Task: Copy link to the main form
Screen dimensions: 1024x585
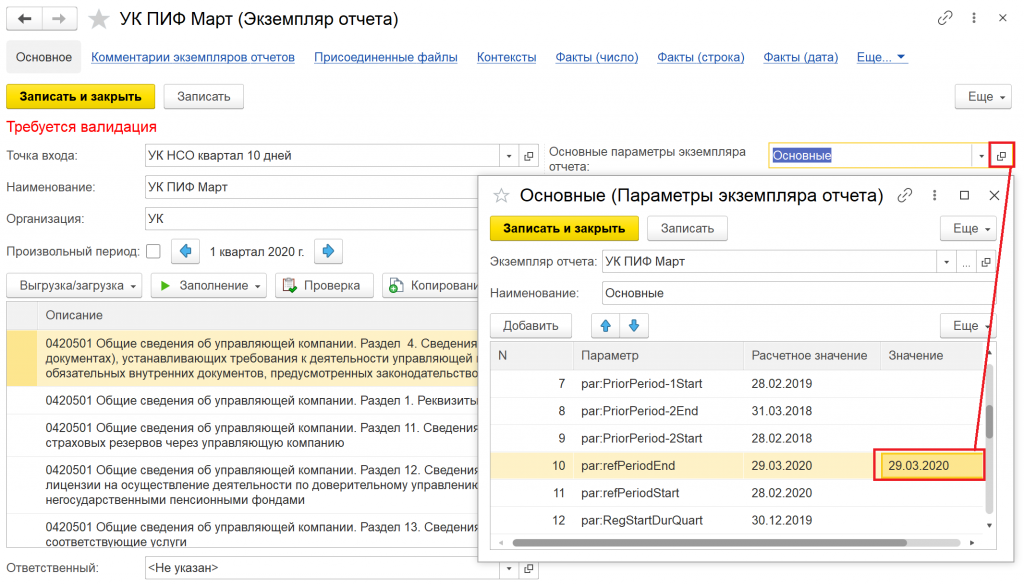Action: (944, 18)
